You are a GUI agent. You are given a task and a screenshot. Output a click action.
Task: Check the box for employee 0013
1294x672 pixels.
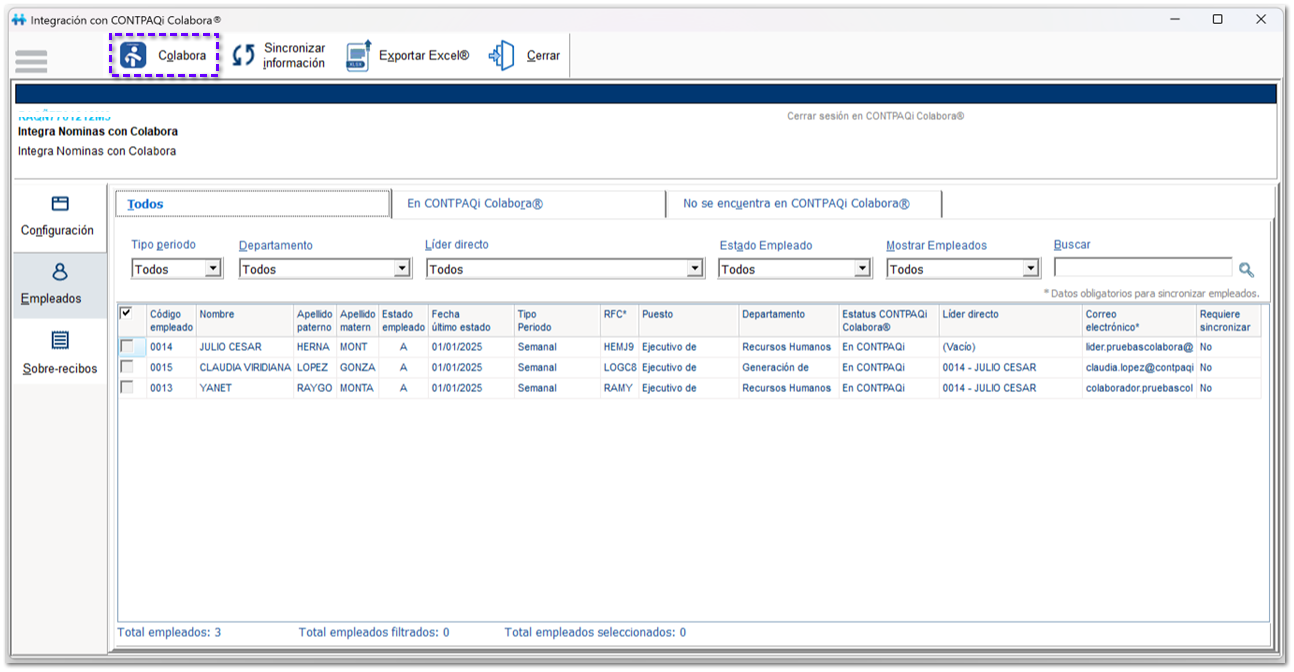[126, 387]
